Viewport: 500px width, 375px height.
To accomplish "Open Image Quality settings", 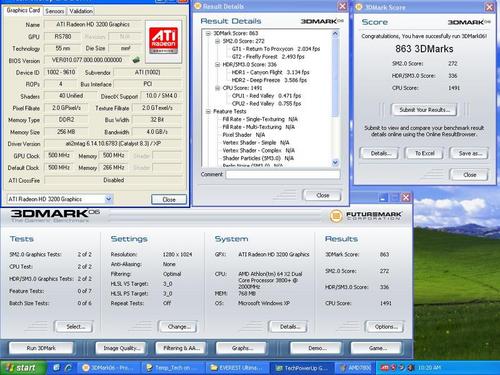I will tap(121, 348).
